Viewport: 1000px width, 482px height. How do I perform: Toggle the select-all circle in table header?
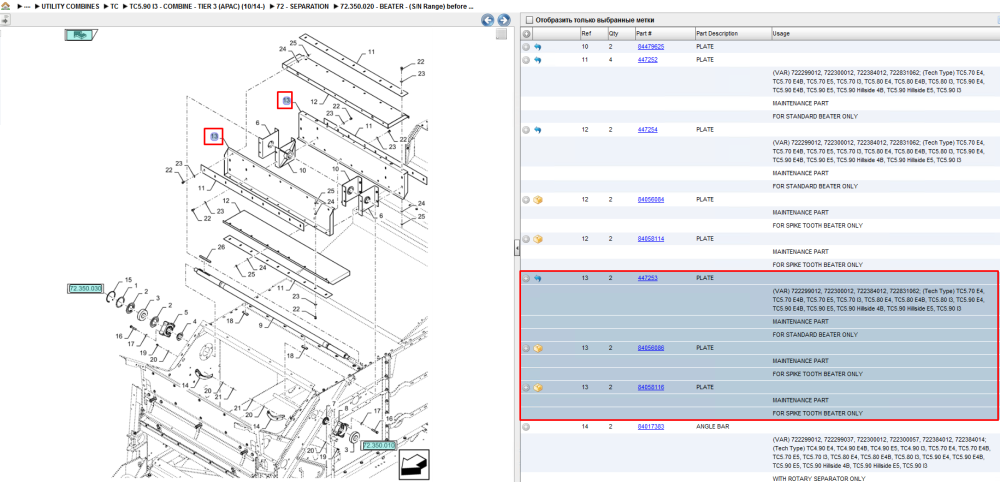526,34
